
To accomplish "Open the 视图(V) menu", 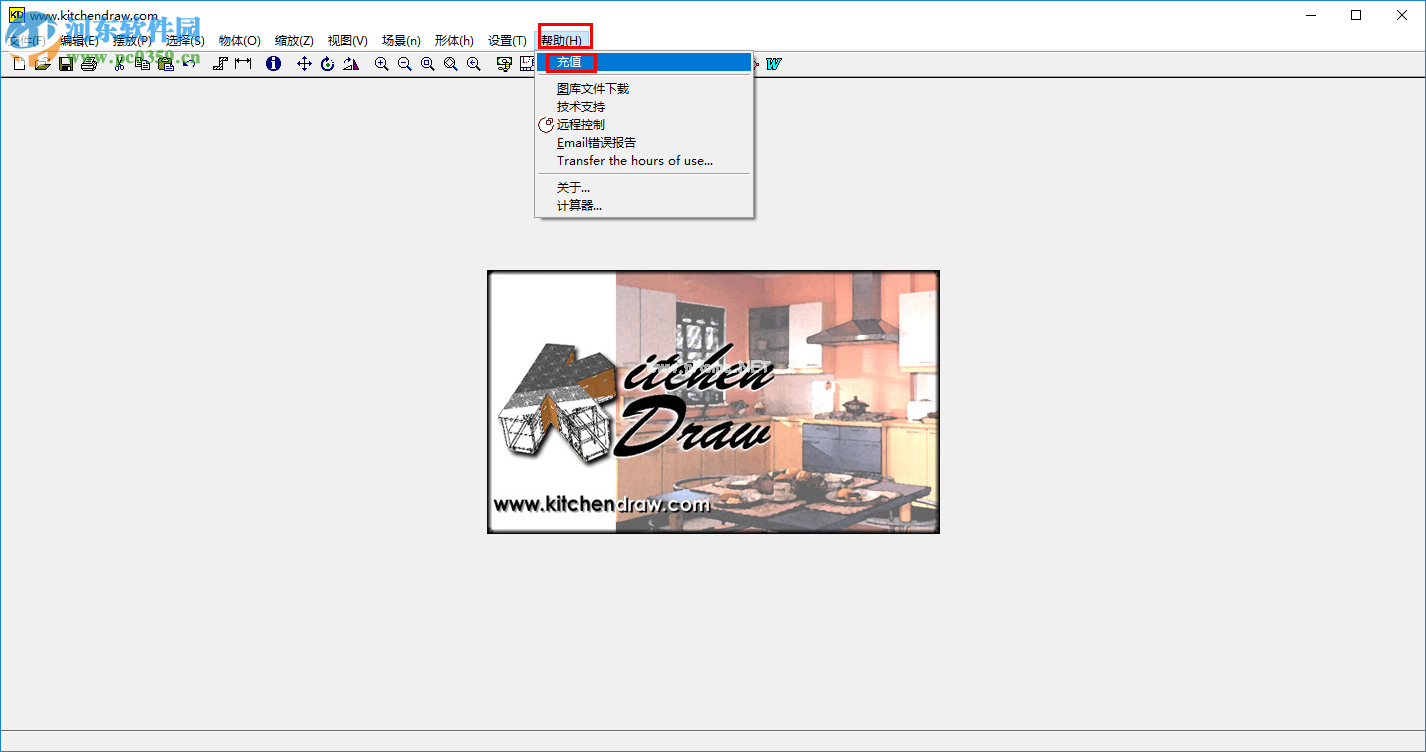I will pos(348,41).
